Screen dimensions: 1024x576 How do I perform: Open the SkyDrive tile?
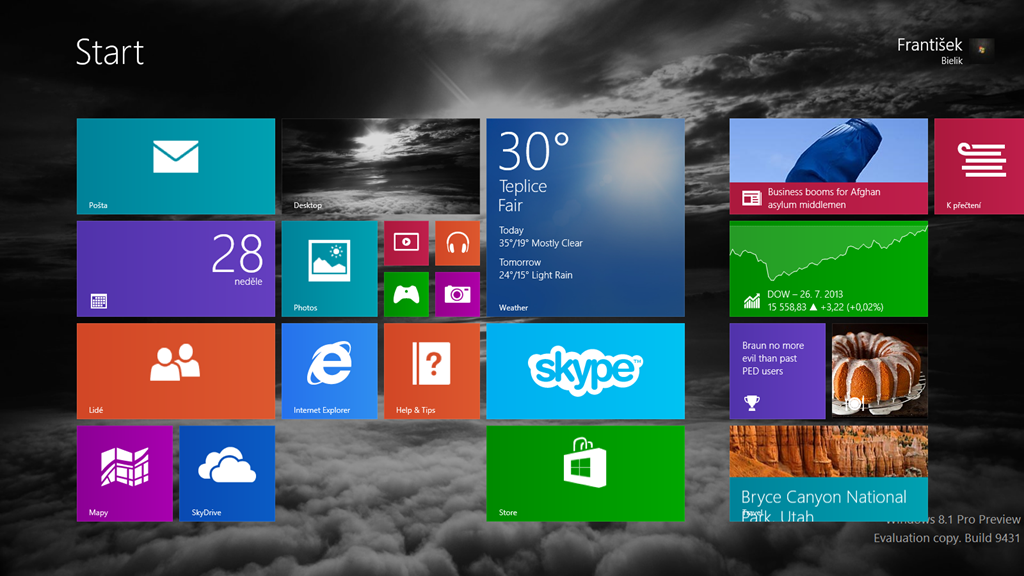[x=227, y=473]
